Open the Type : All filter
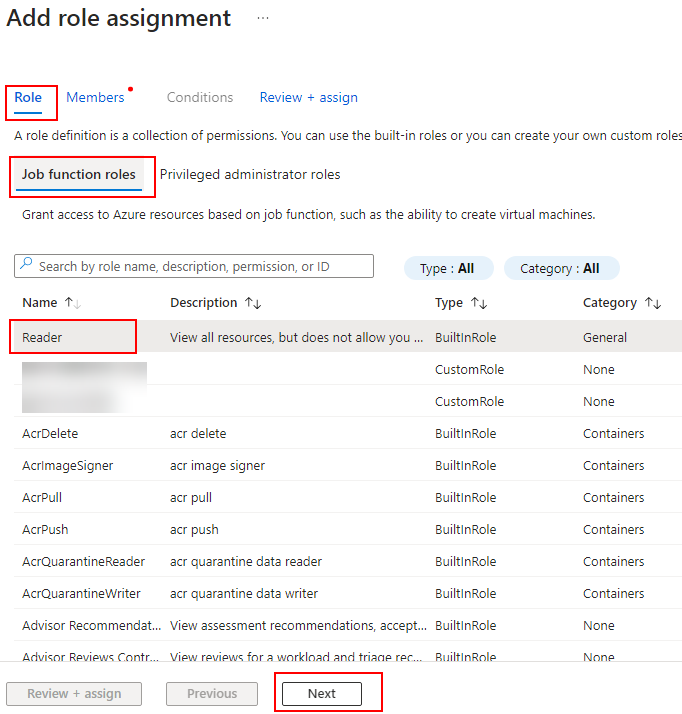This screenshot has height=714, width=682. 448,268
